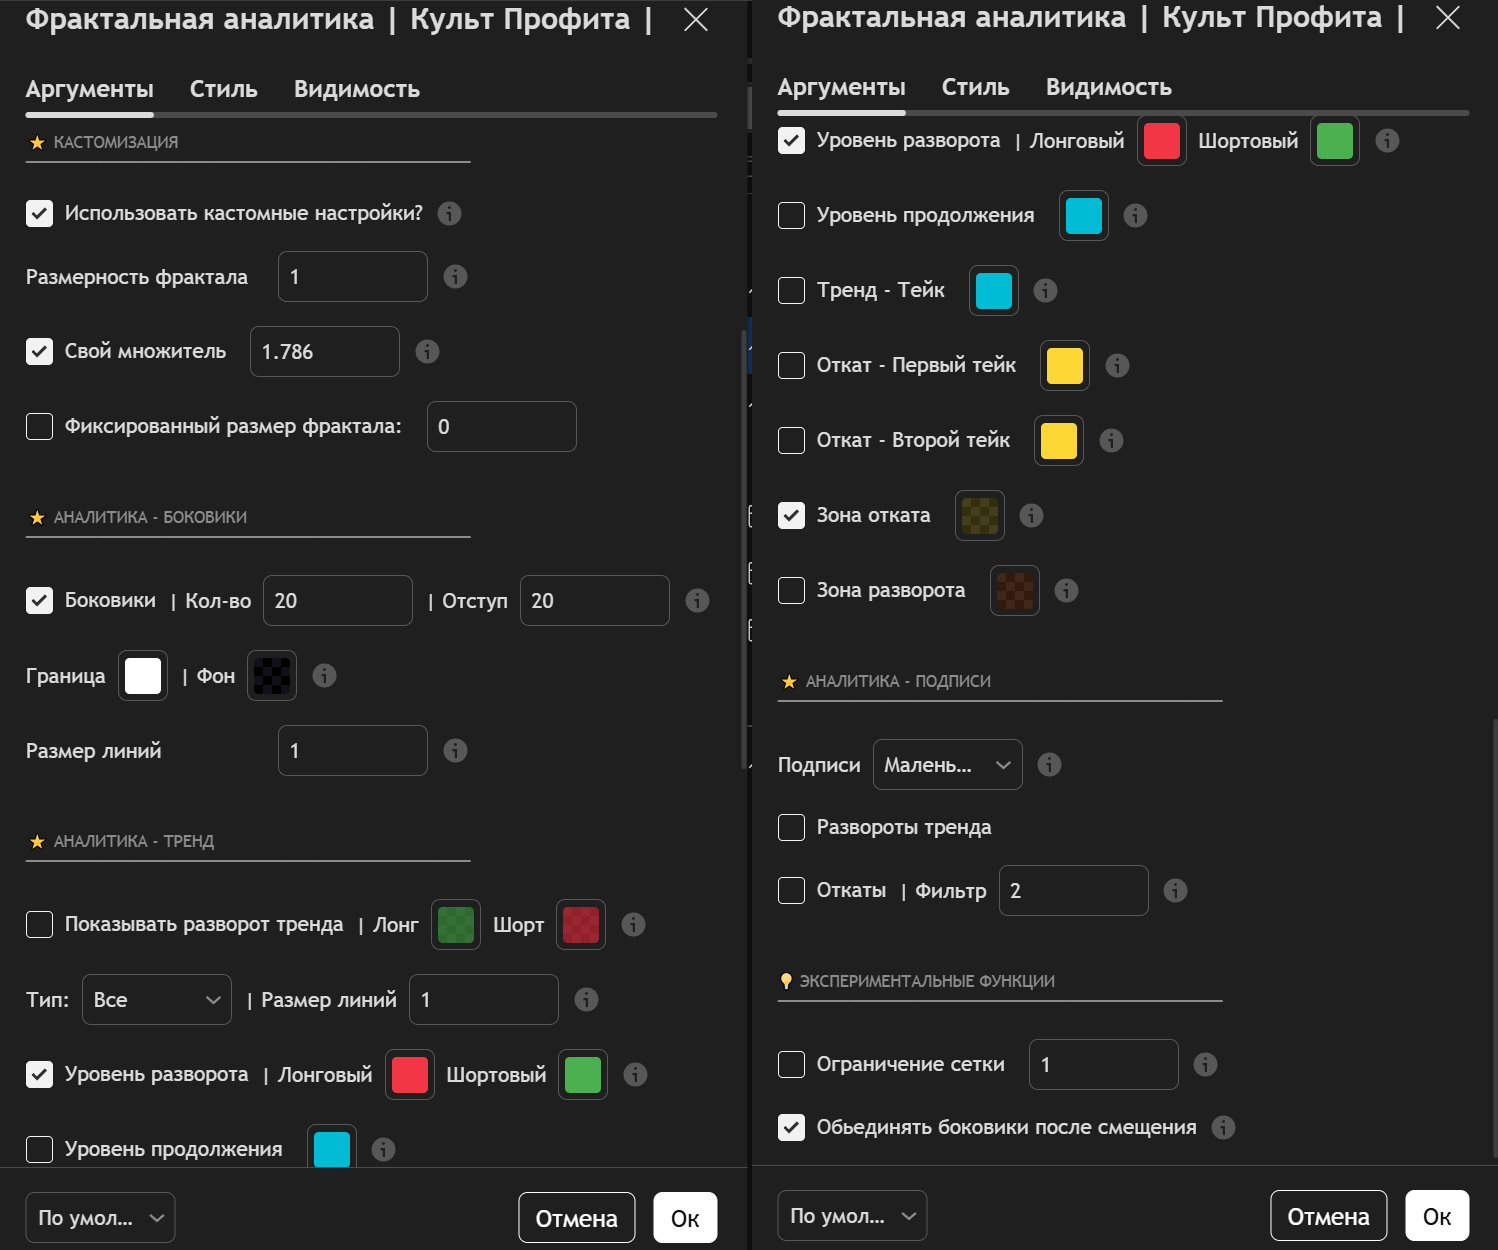Open the По умол... dropdown in left dialog

(100, 1218)
